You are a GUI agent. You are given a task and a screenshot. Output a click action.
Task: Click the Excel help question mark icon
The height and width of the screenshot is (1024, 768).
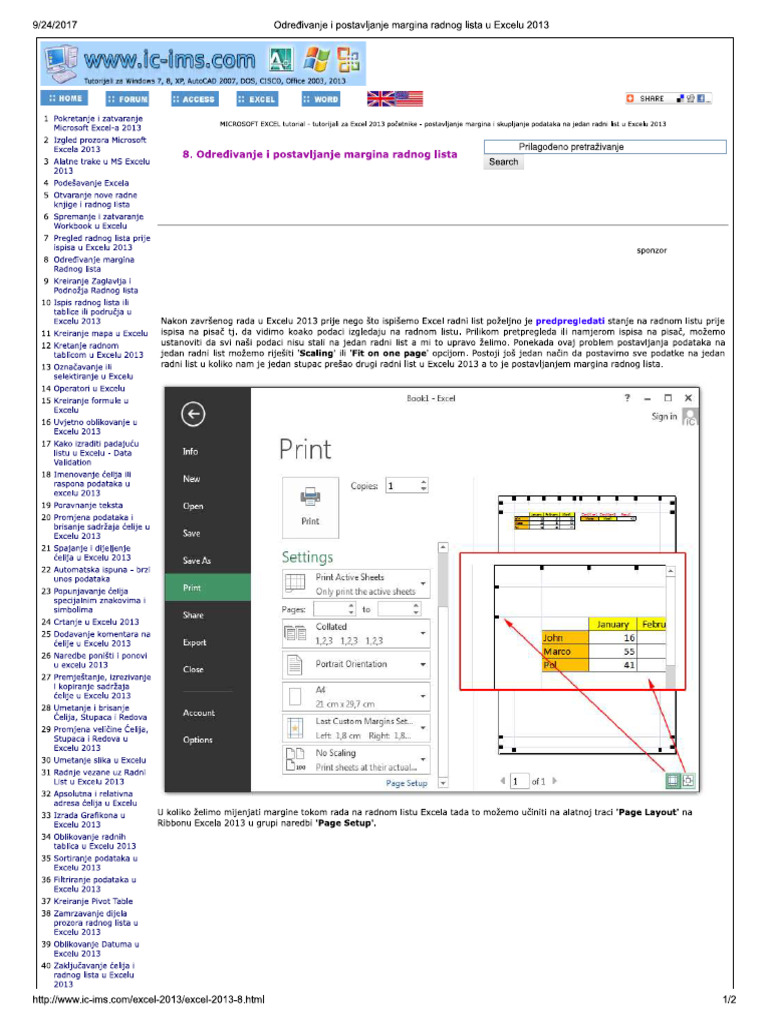point(628,398)
